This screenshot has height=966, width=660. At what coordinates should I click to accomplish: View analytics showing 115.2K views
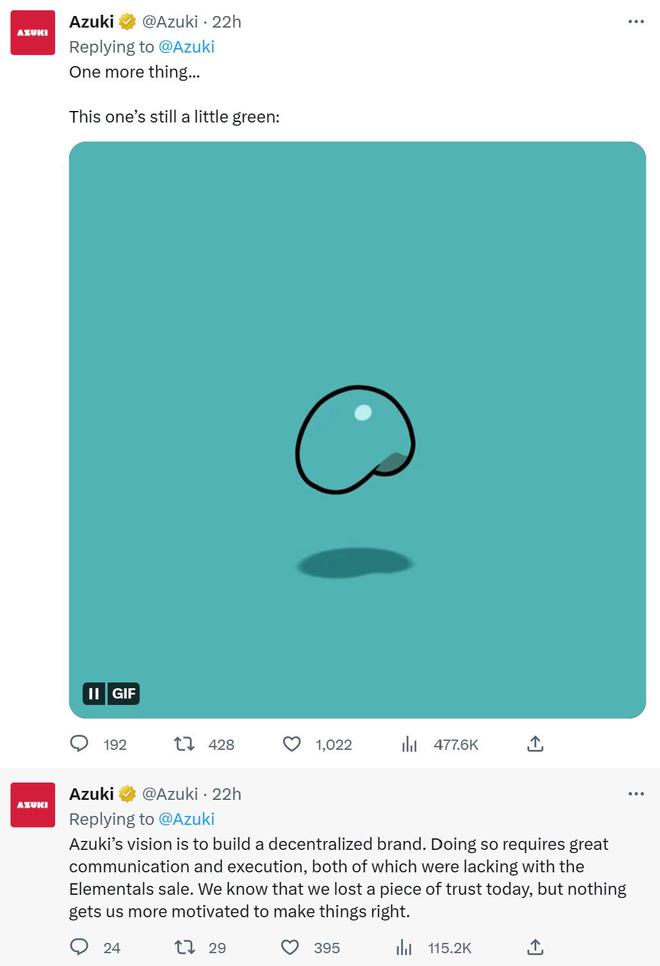pyautogui.click(x=404, y=947)
